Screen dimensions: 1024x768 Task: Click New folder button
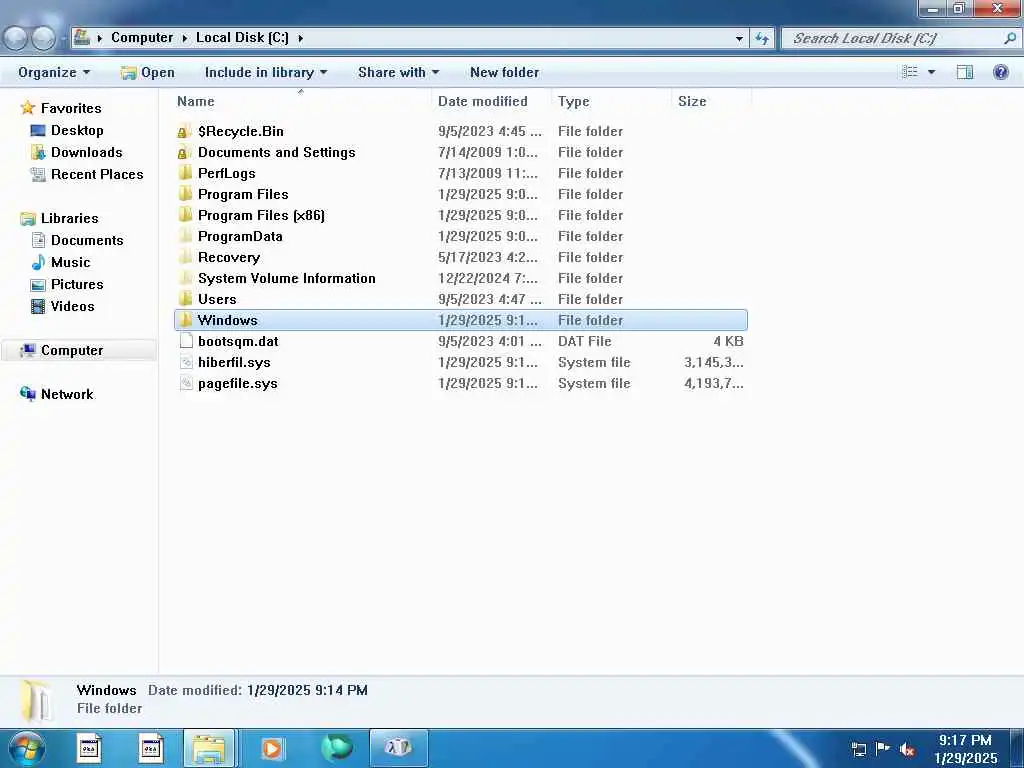[x=505, y=72]
